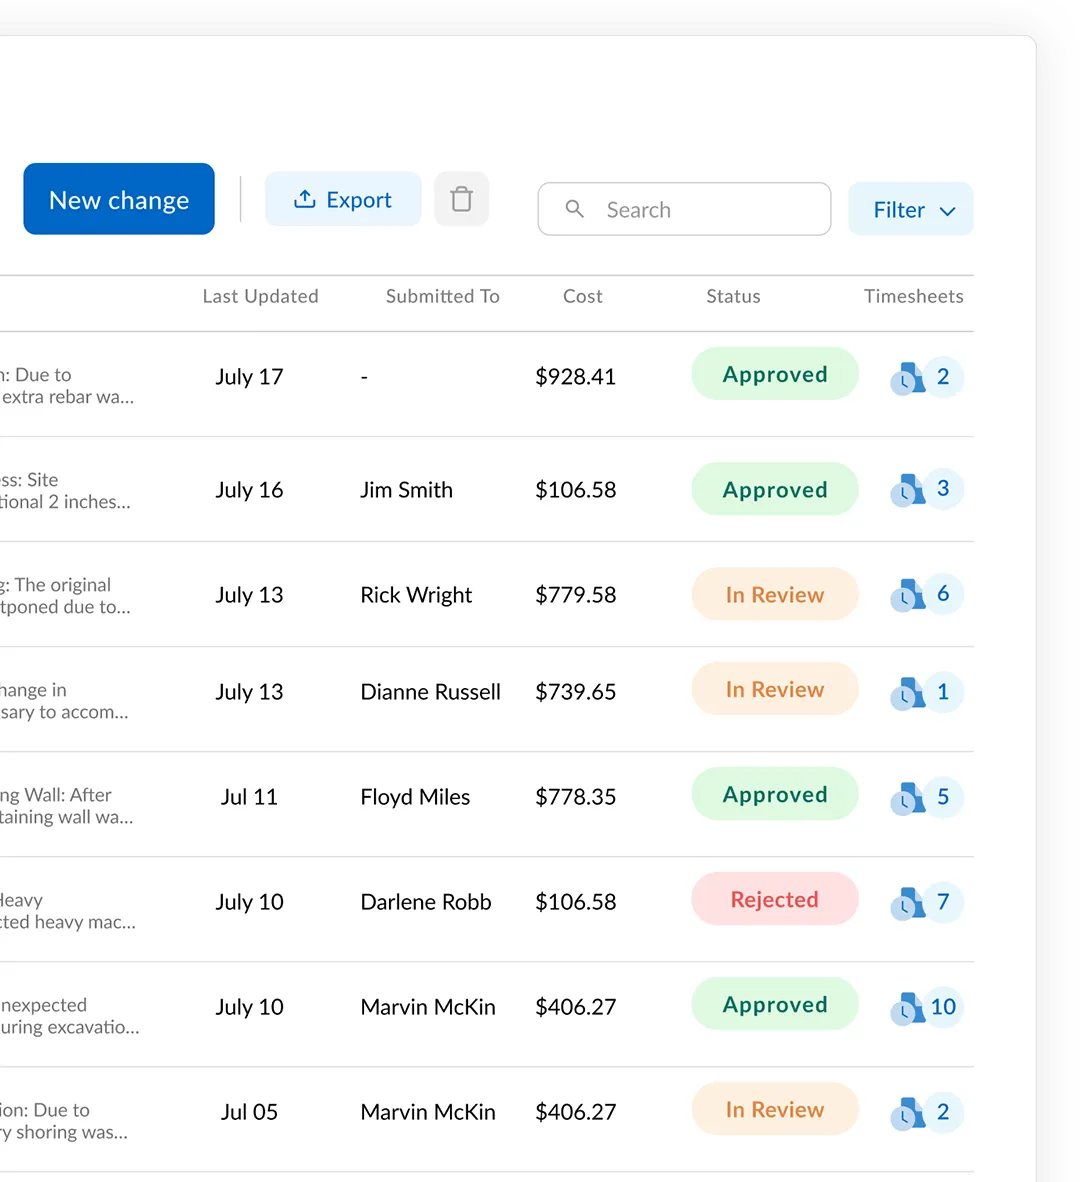The height and width of the screenshot is (1182, 1080).
Task: Click In Review status for Rick Wright
Action: click(x=775, y=594)
